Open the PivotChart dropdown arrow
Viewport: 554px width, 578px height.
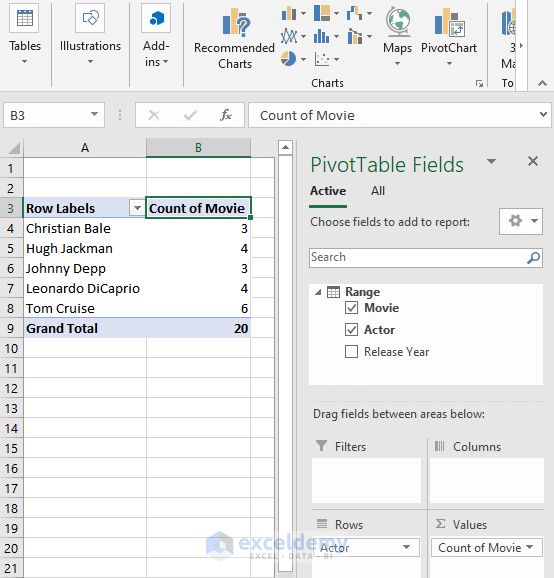click(449, 64)
